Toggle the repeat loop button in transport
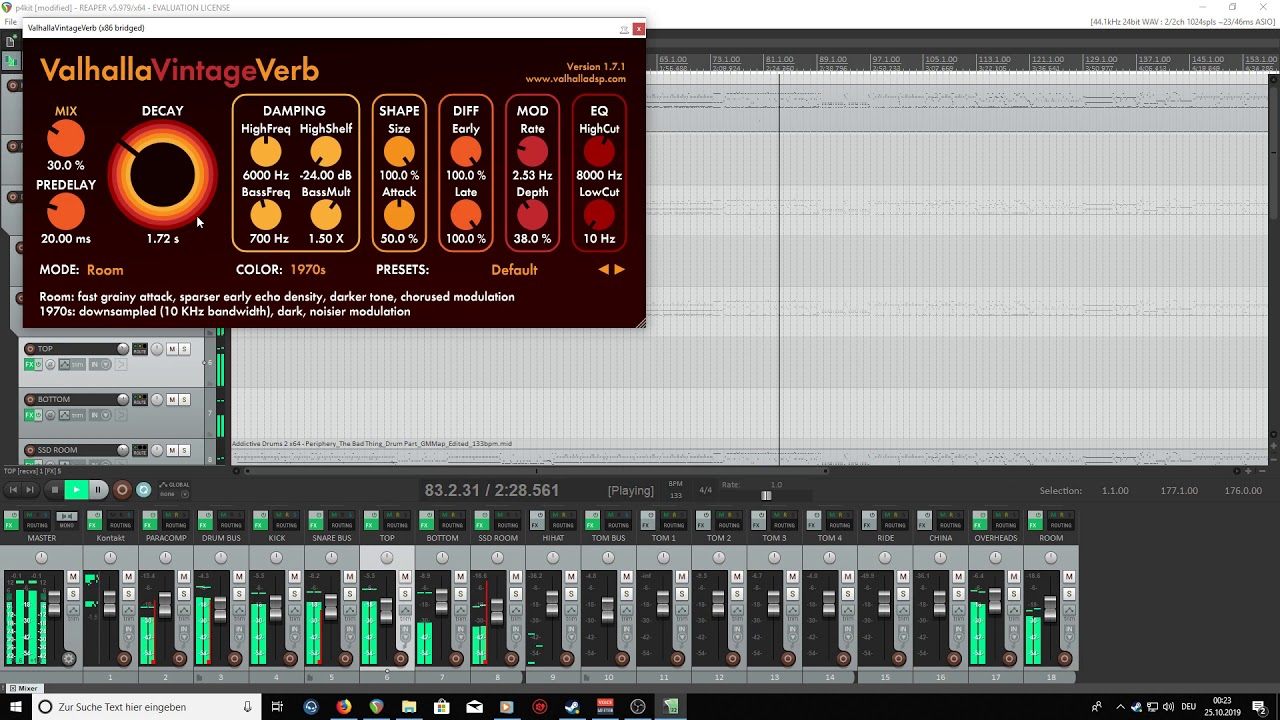 (143, 490)
